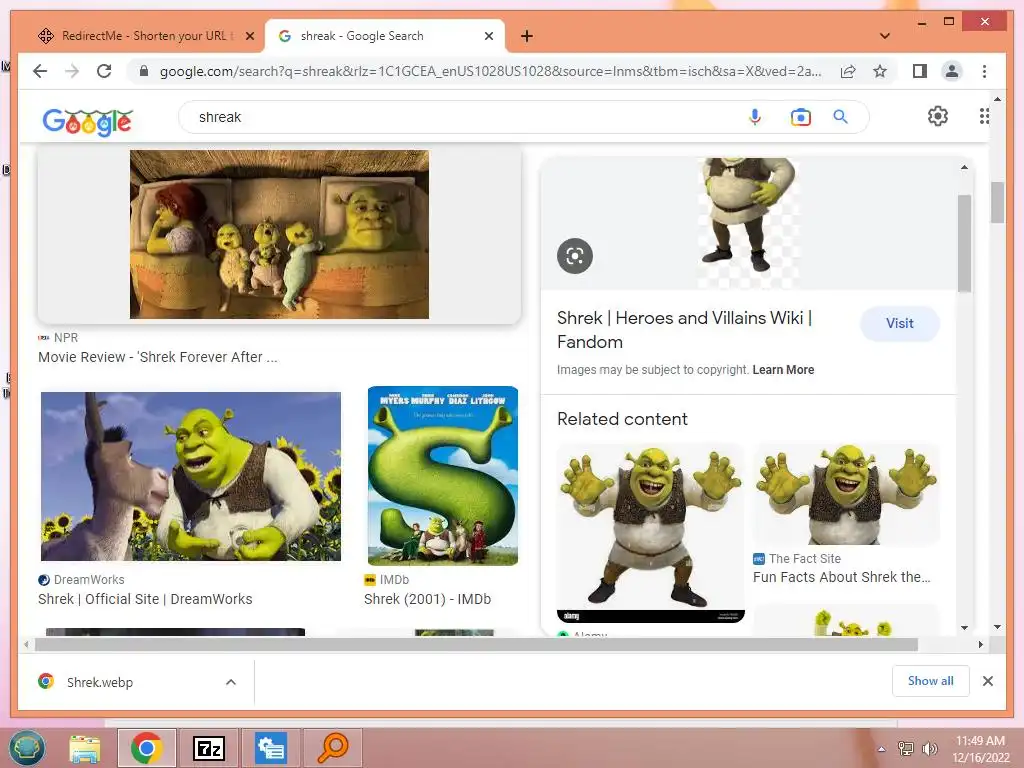Show hidden system tray icons
The width and height of the screenshot is (1024, 768).
[882, 749]
